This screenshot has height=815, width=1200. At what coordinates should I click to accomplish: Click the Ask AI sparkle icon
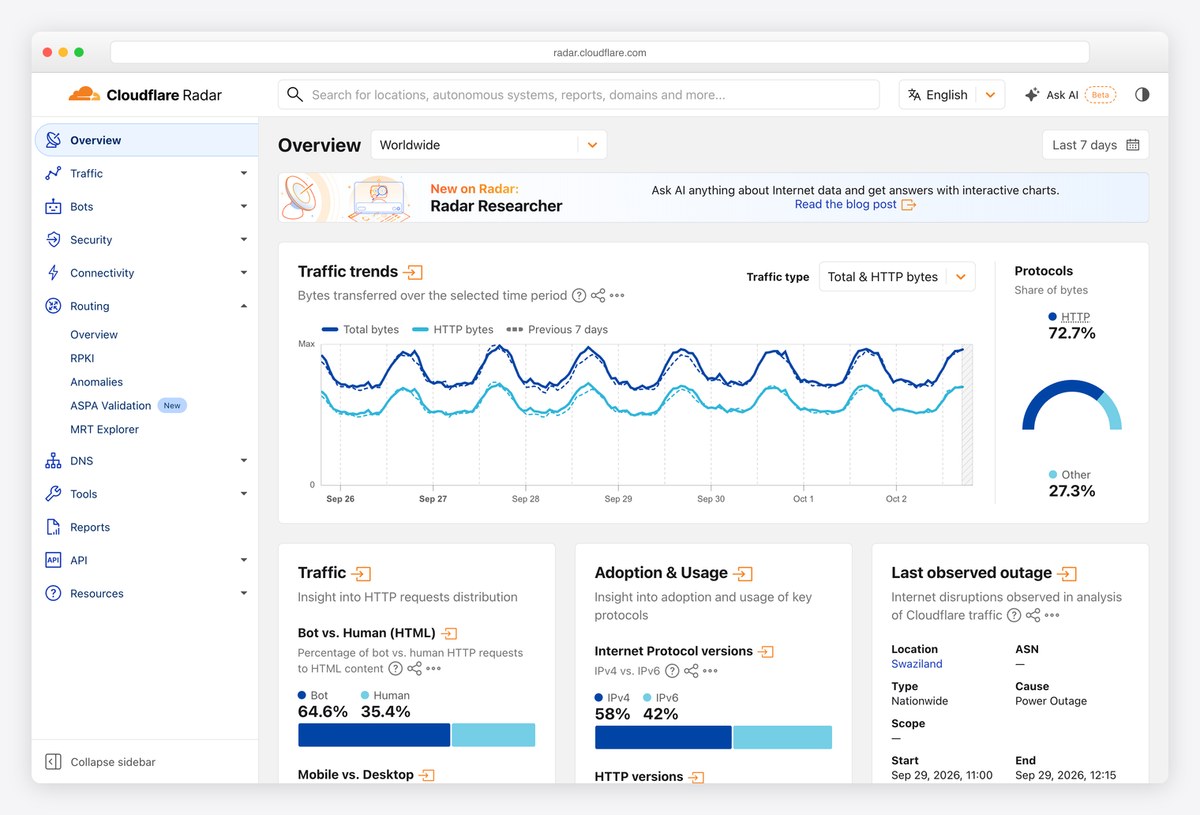coord(1032,95)
